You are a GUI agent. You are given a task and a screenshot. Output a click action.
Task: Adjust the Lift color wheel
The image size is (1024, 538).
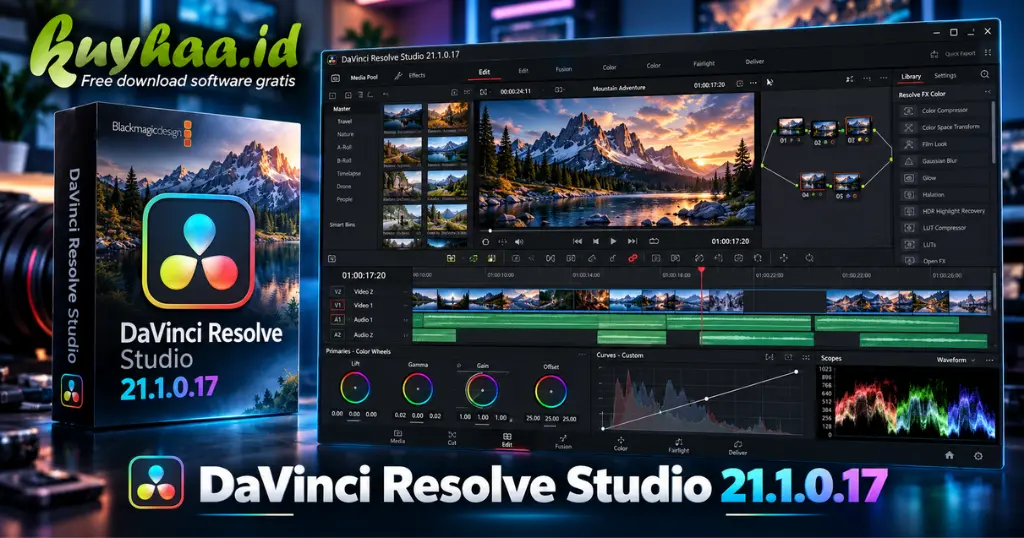(x=355, y=388)
